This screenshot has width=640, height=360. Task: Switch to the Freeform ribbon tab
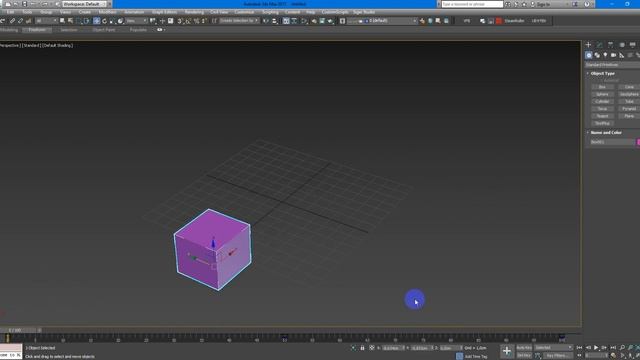37,30
